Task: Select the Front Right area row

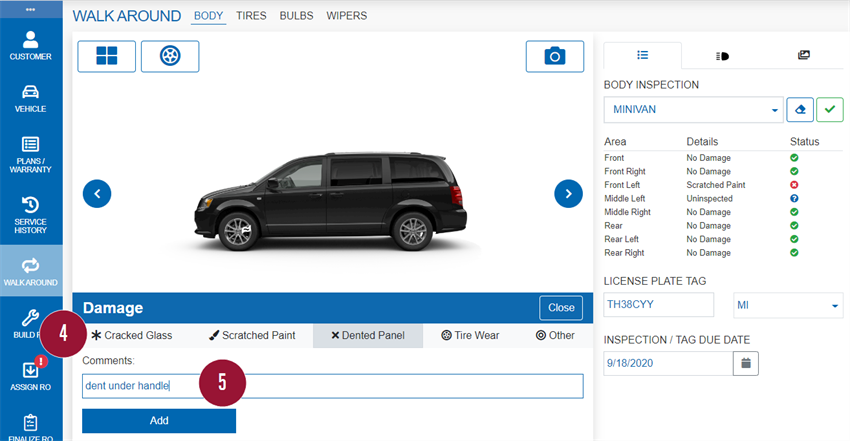Action: [724, 171]
